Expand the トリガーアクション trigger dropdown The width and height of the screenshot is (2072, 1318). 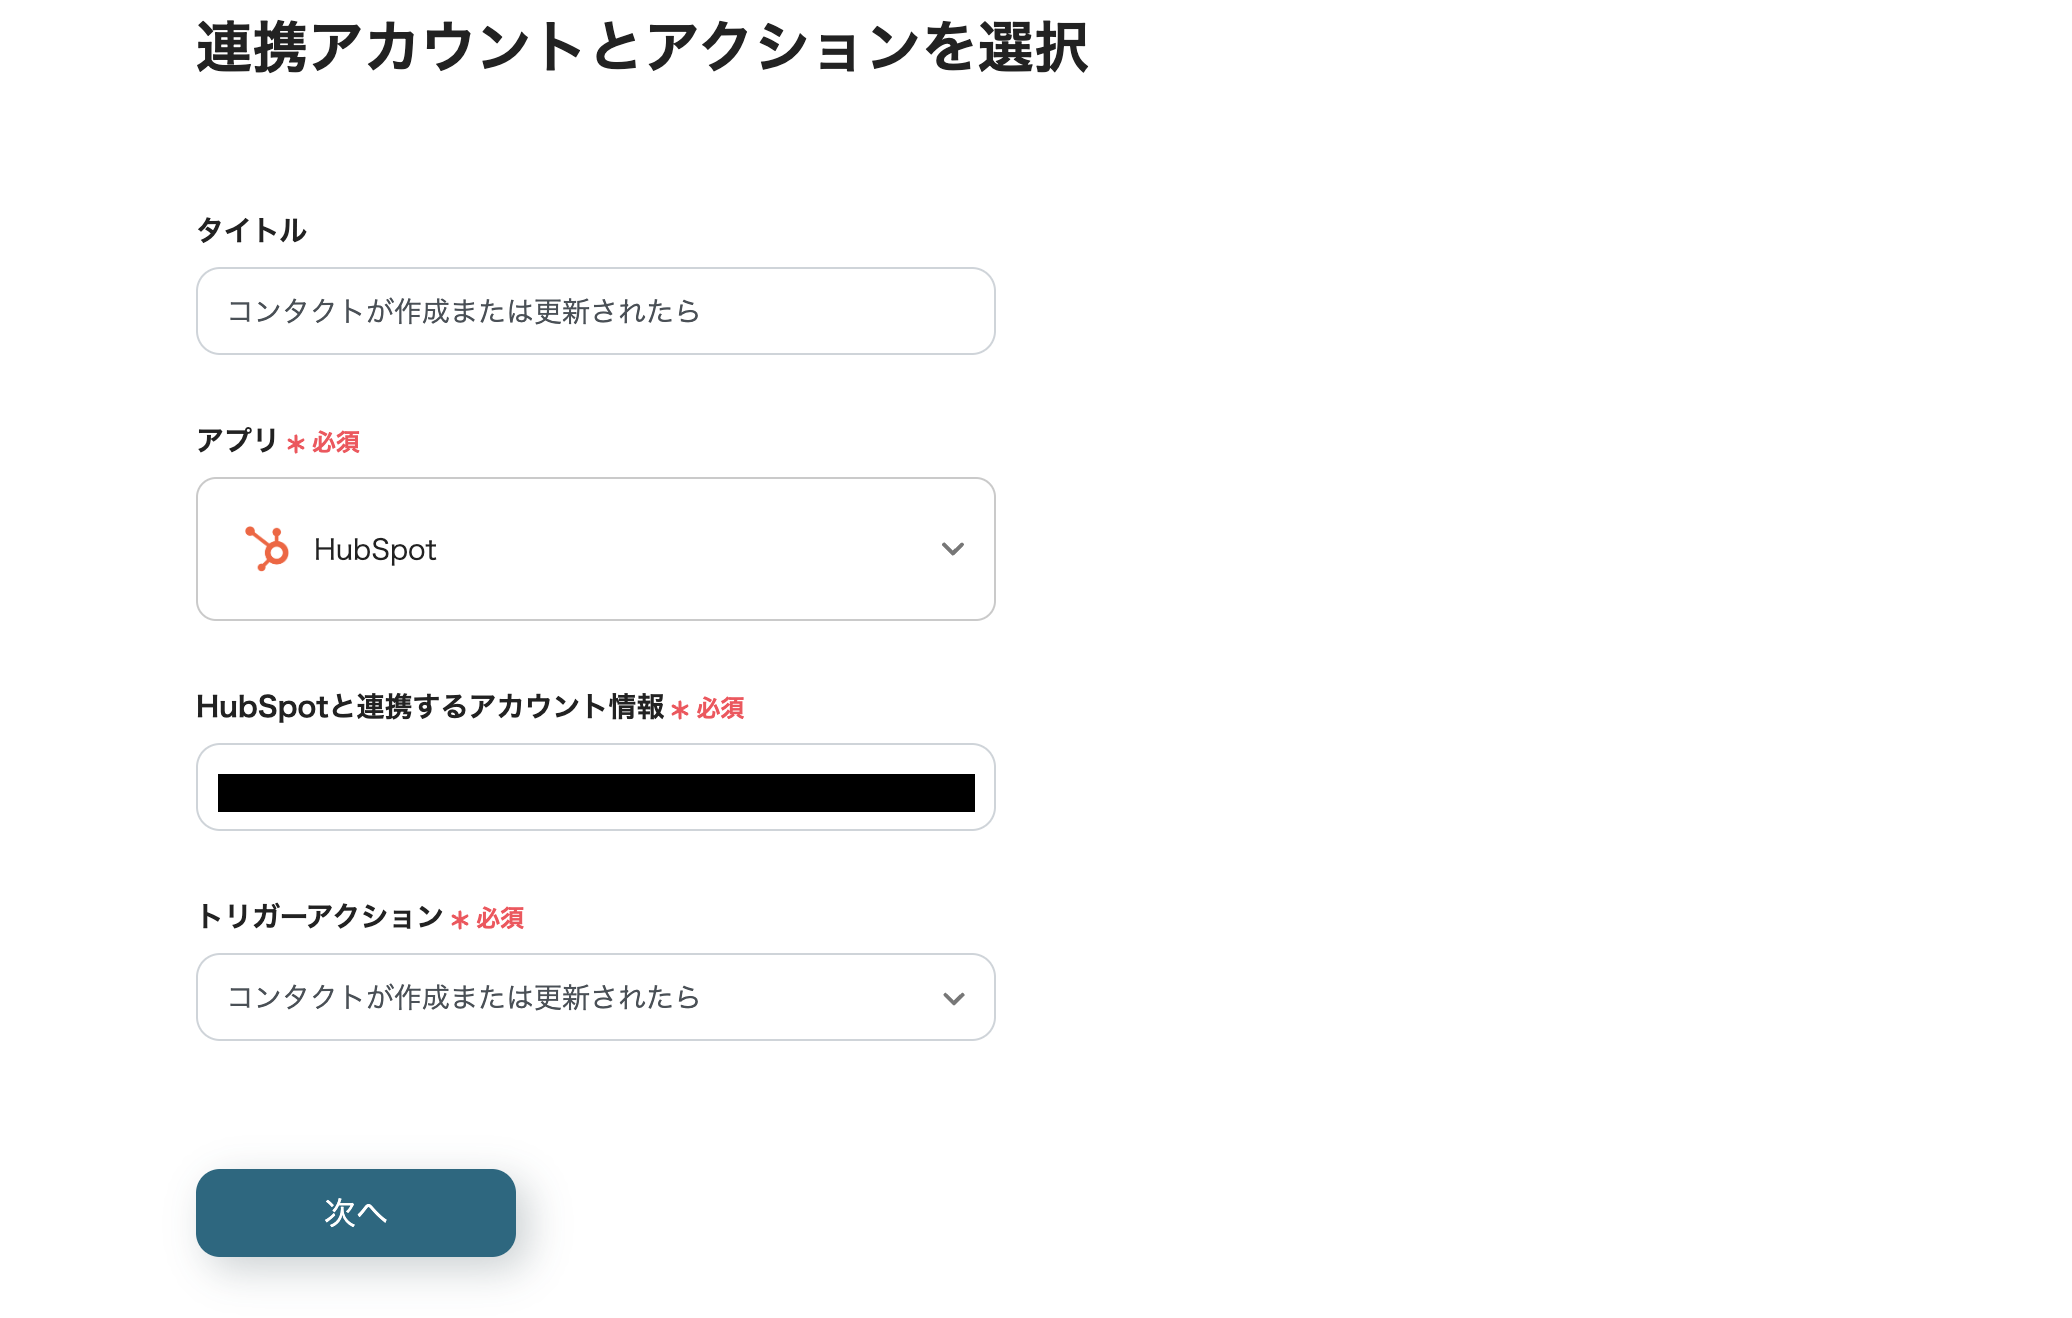(595, 997)
